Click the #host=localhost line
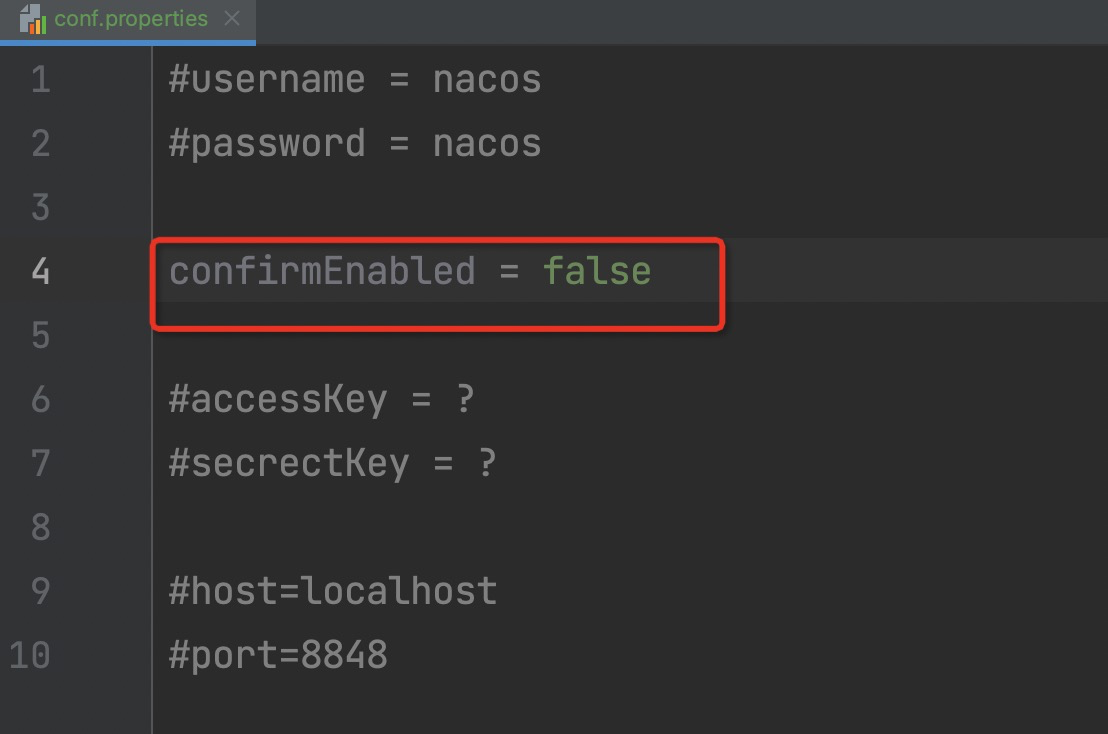The height and width of the screenshot is (734, 1108). 333,591
